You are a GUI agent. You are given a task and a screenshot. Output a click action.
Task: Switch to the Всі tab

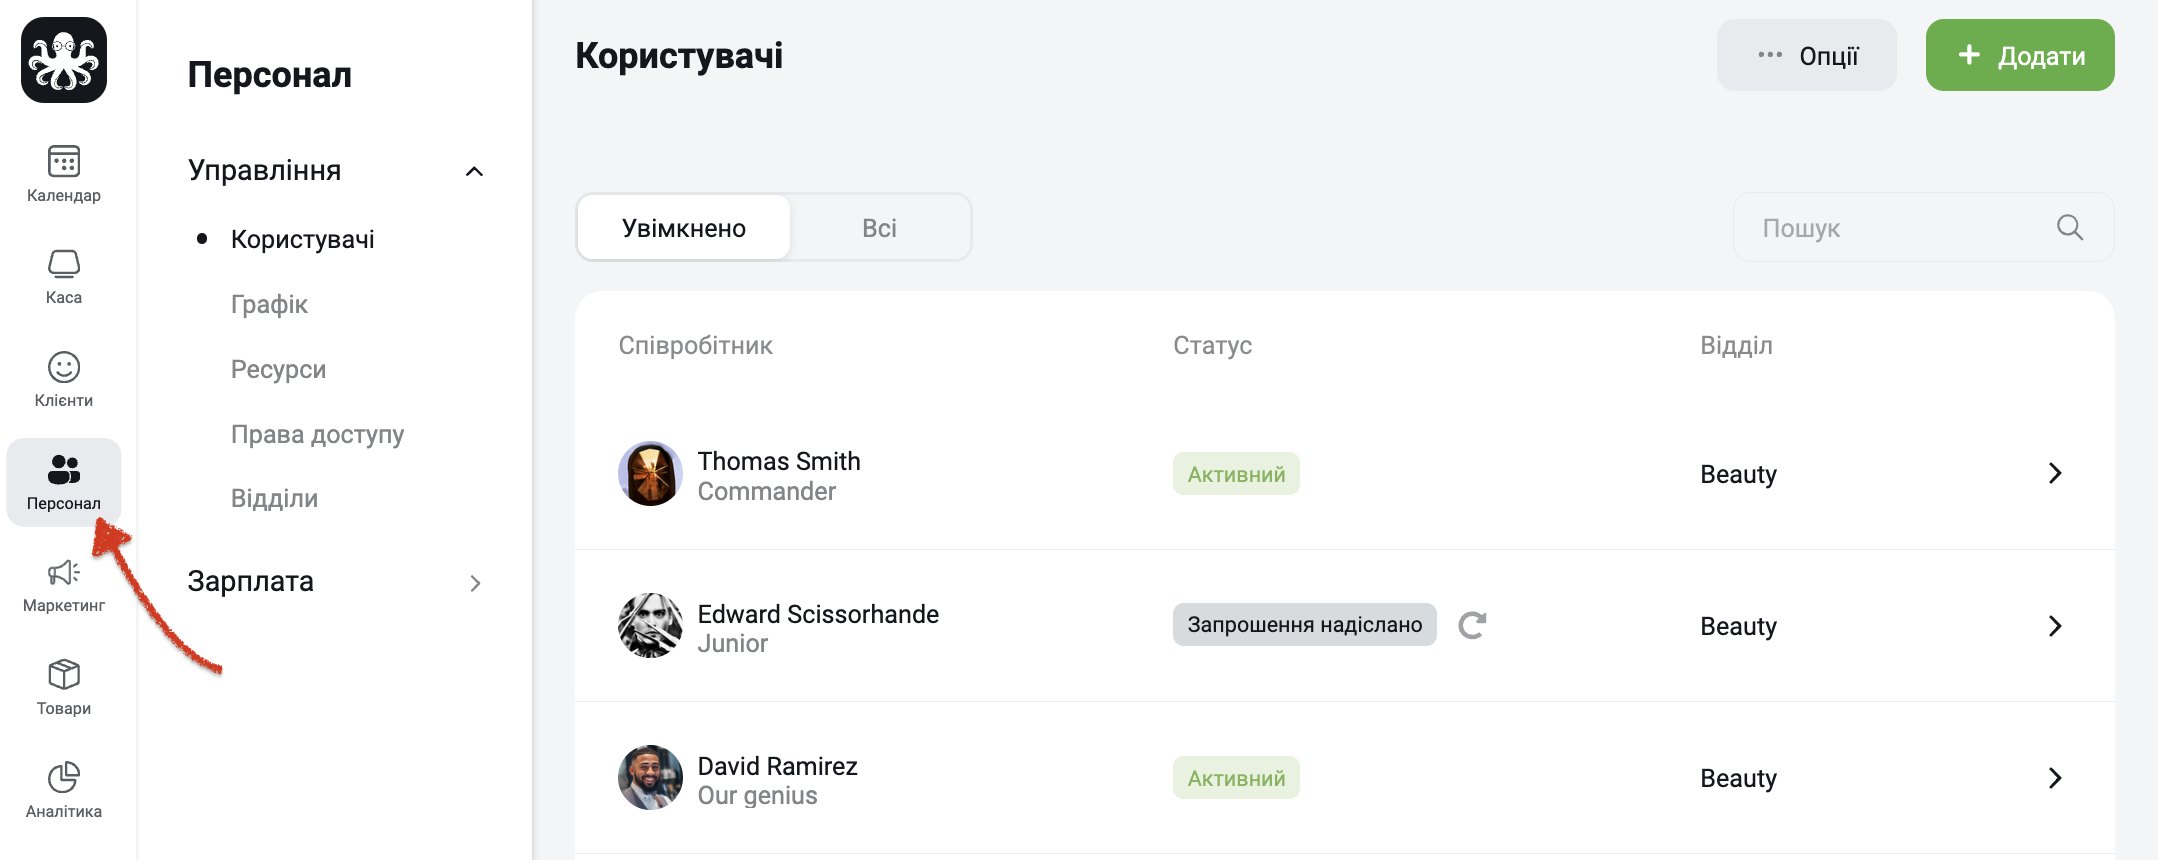point(879,228)
